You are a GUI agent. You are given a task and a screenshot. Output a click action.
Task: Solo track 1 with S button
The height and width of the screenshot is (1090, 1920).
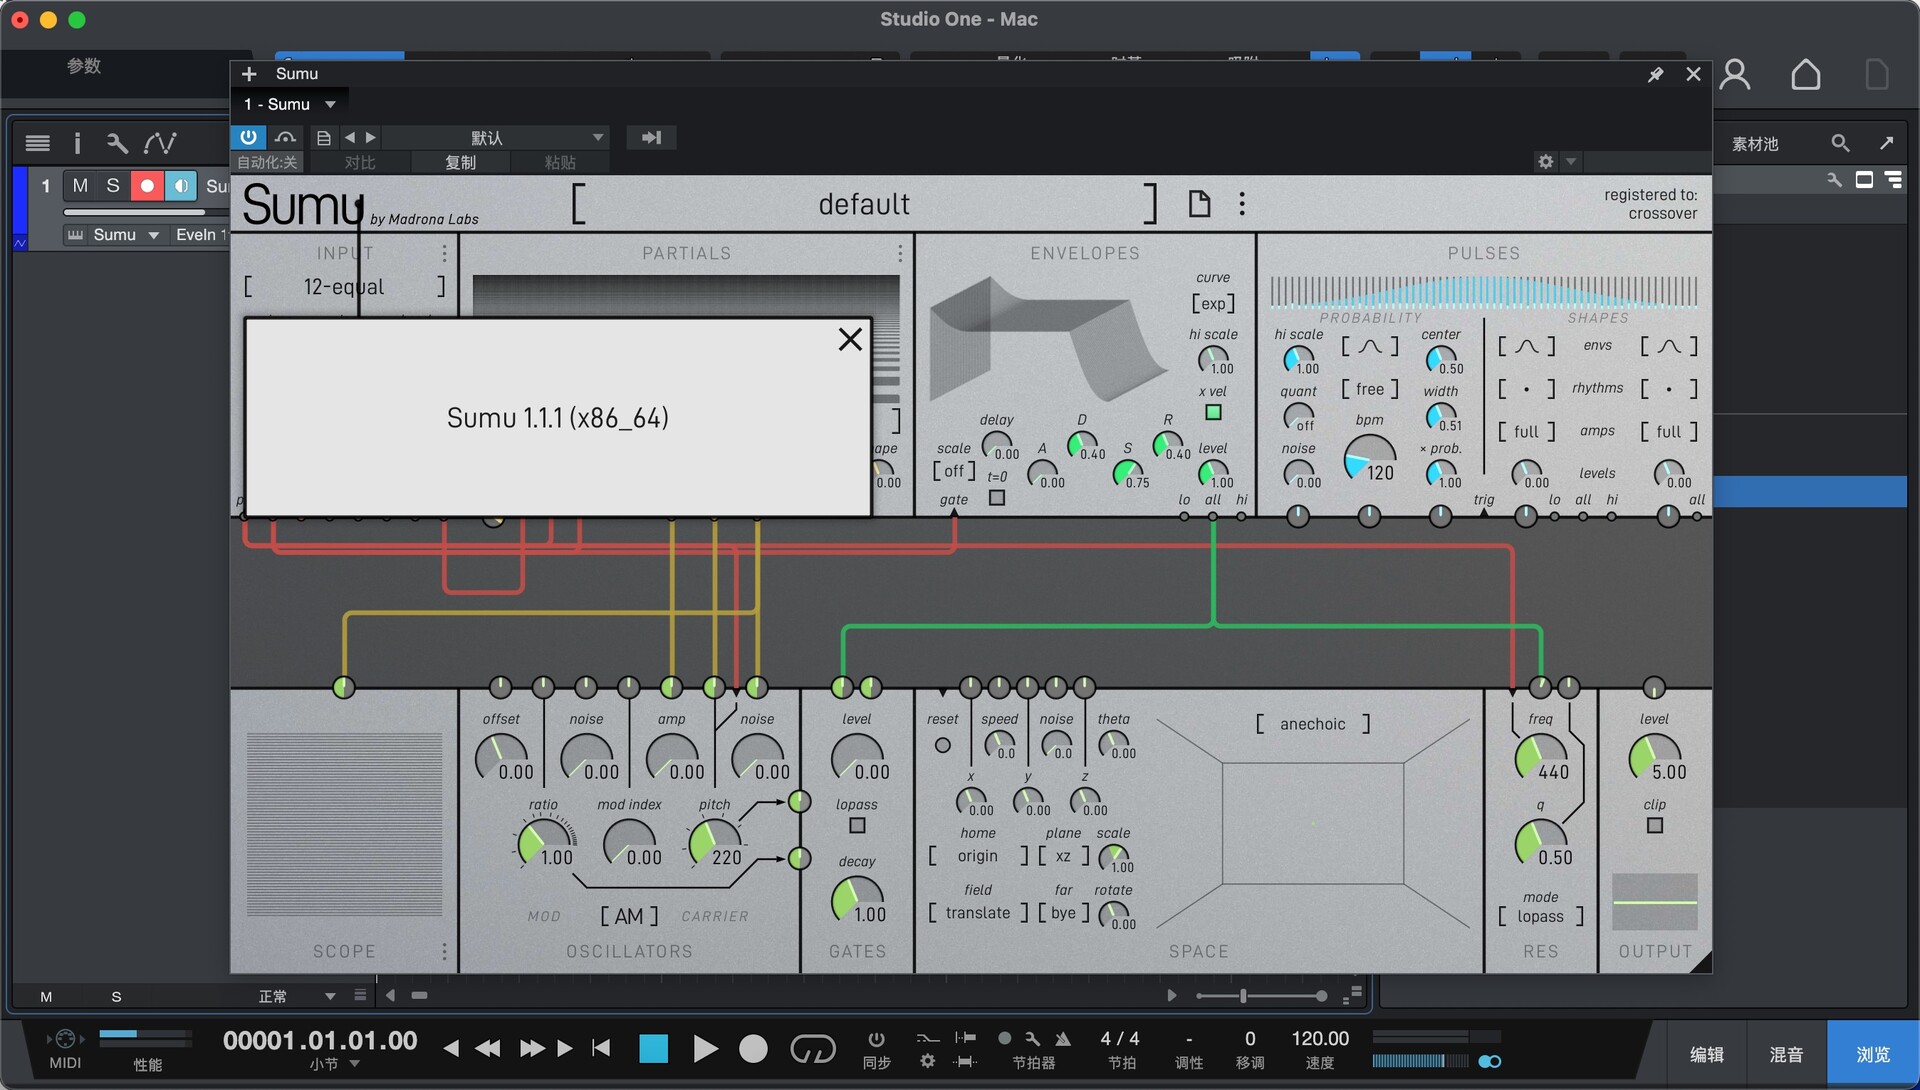pyautogui.click(x=113, y=186)
